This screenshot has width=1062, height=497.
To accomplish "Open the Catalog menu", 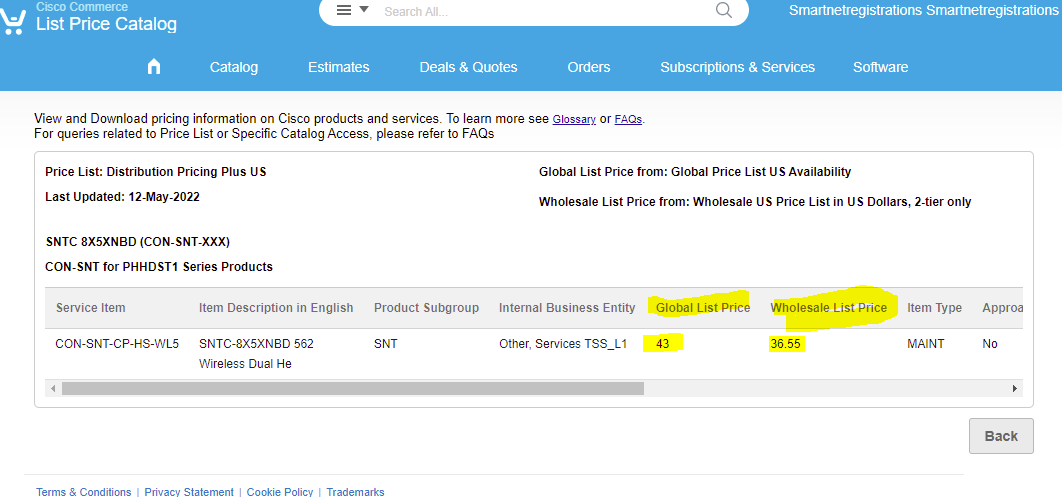I will [234, 67].
